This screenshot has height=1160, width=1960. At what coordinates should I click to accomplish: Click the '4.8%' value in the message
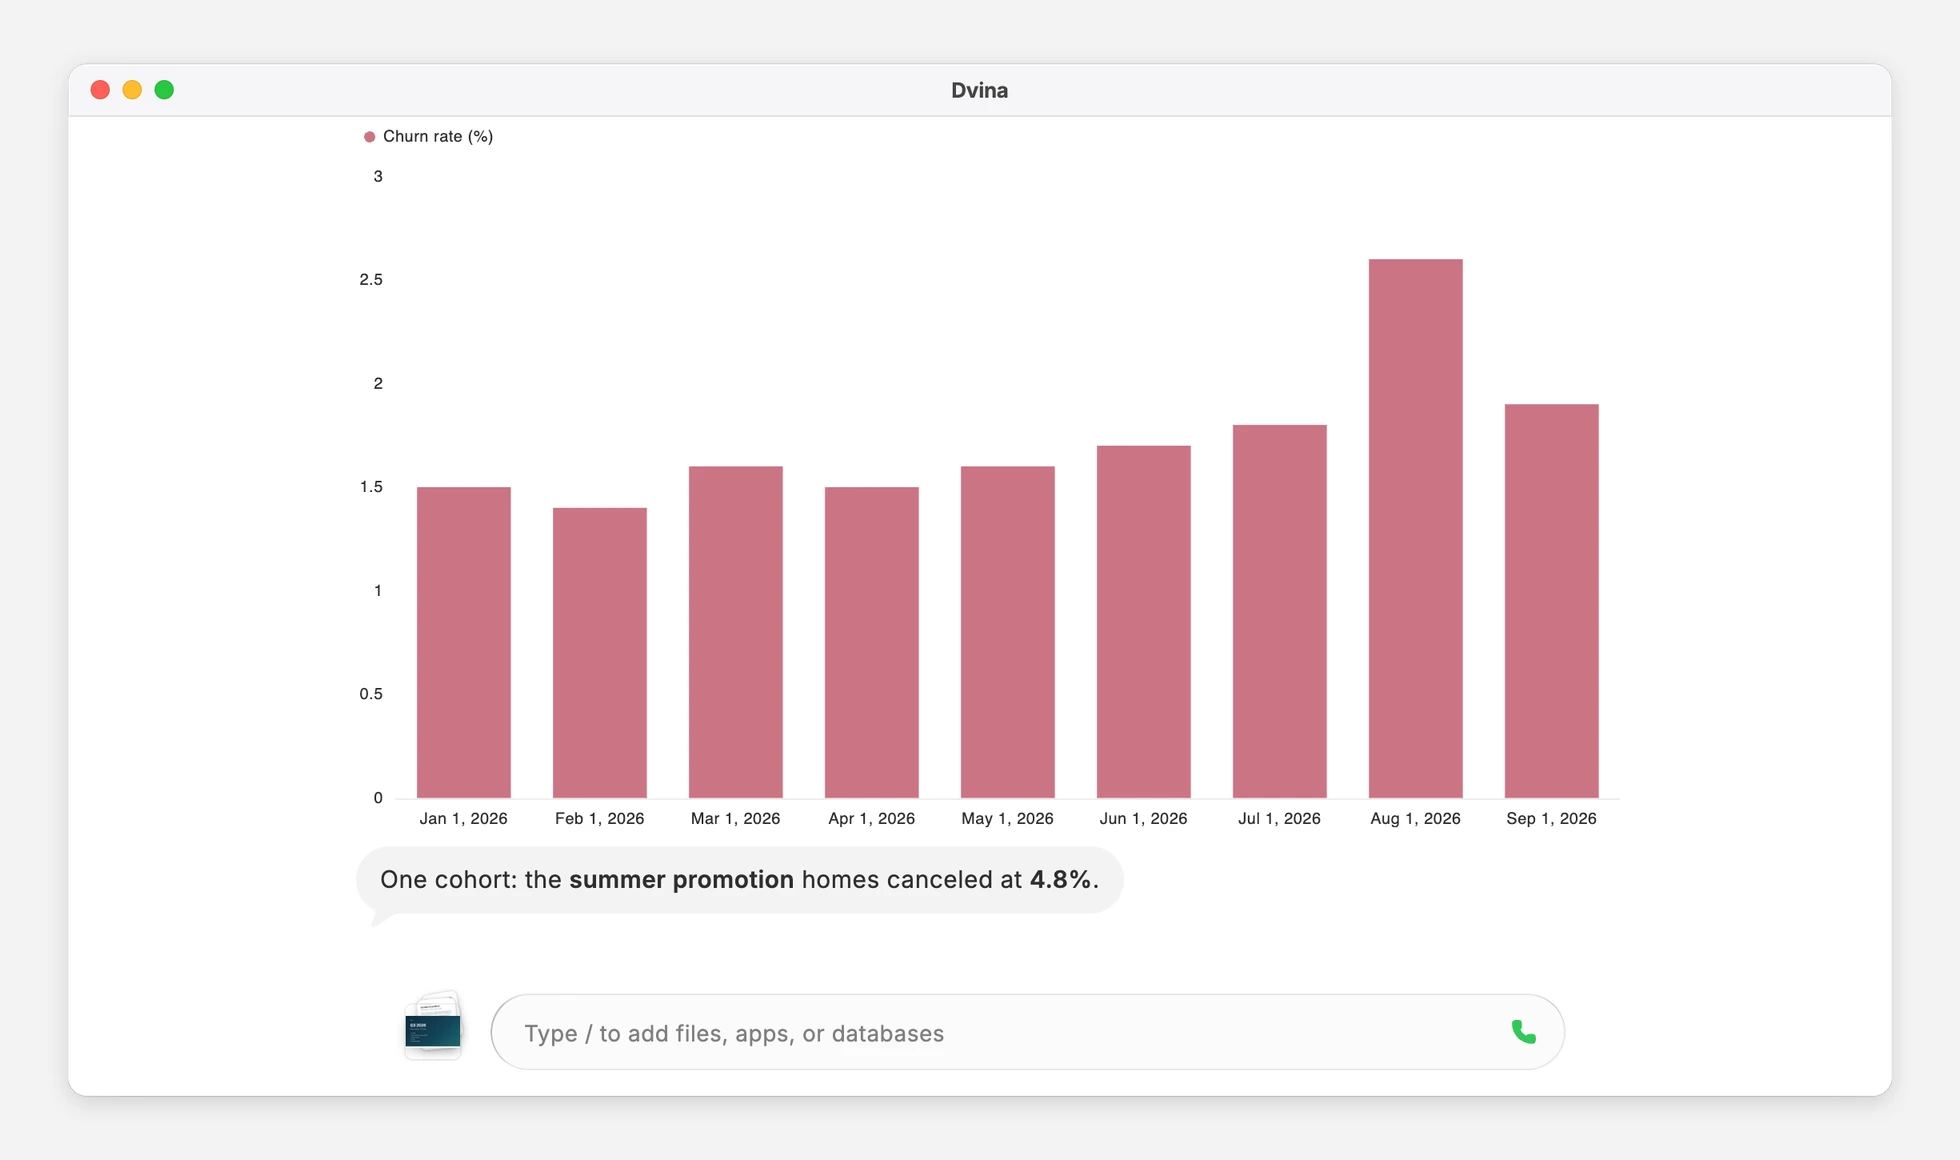coord(1060,880)
